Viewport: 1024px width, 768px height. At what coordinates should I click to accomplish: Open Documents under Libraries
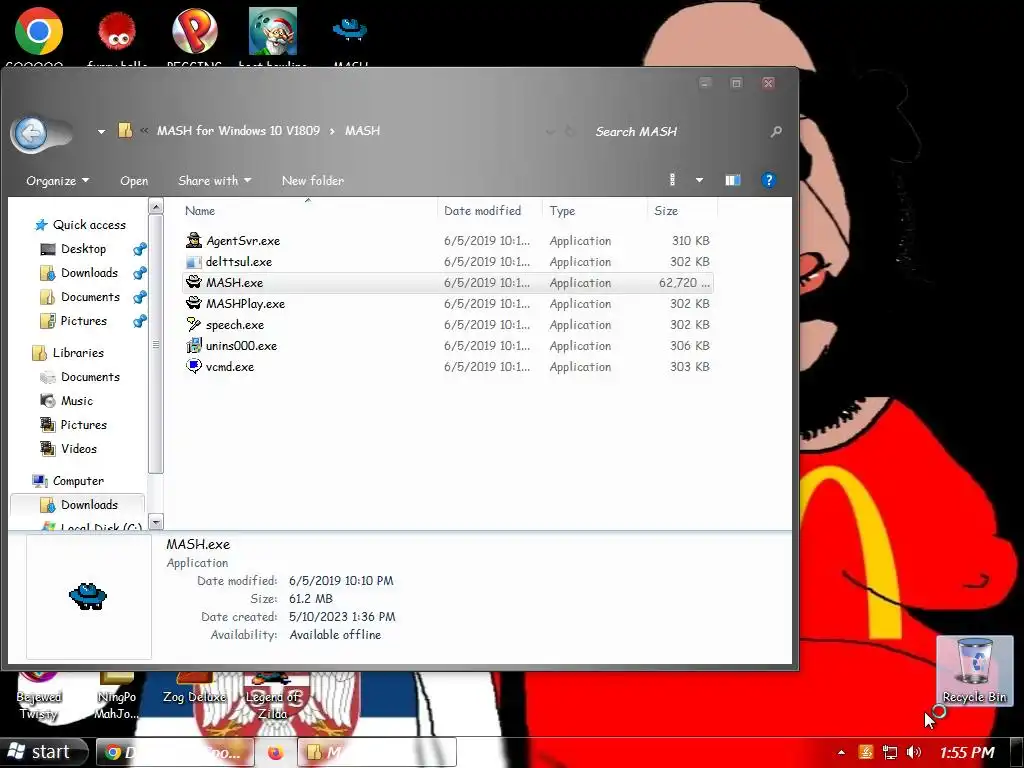click(x=90, y=377)
